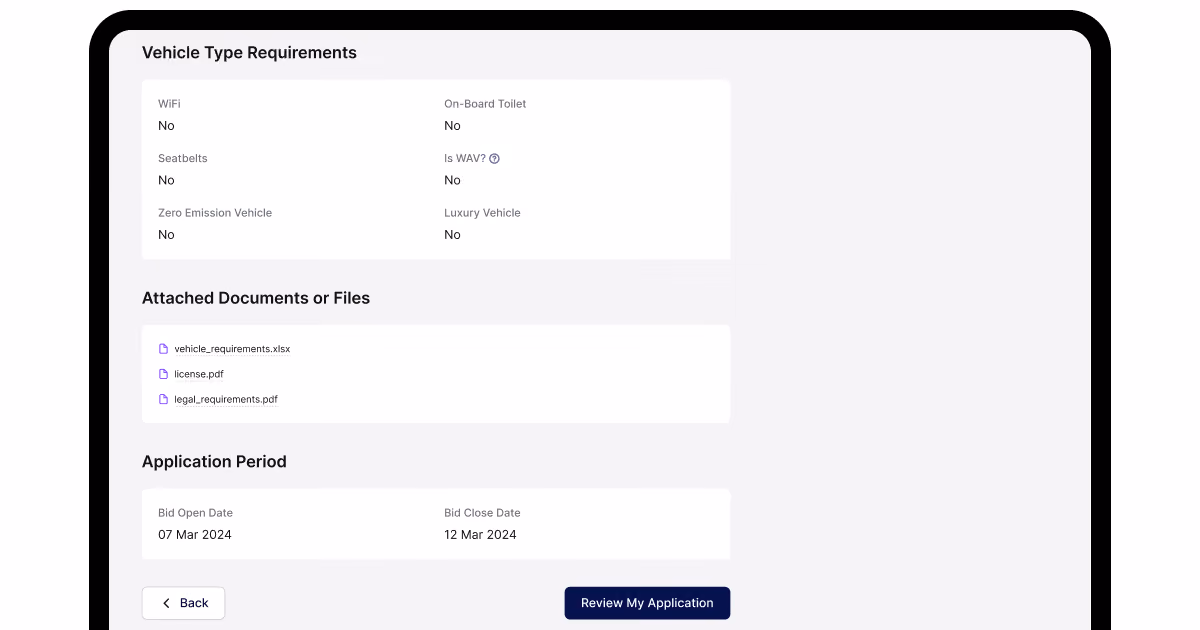
Task: Click the No value under On-Board Toilet
Action: point(452,126)
